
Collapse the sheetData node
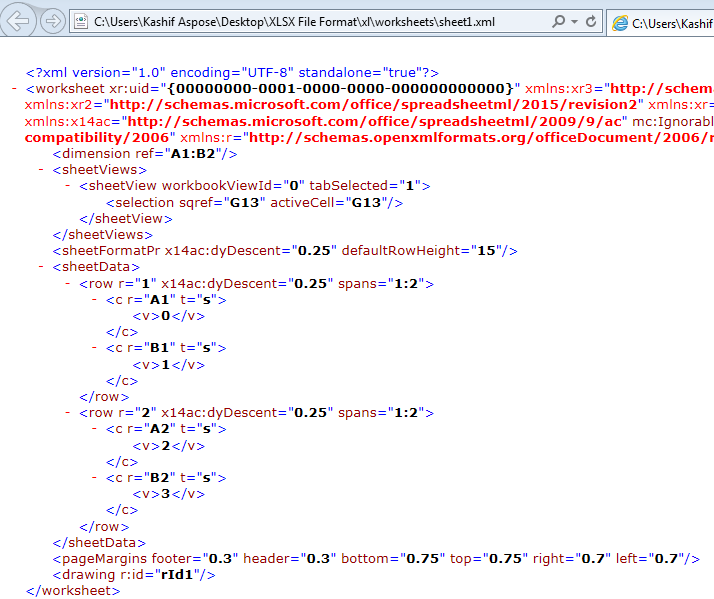(41, 267)
